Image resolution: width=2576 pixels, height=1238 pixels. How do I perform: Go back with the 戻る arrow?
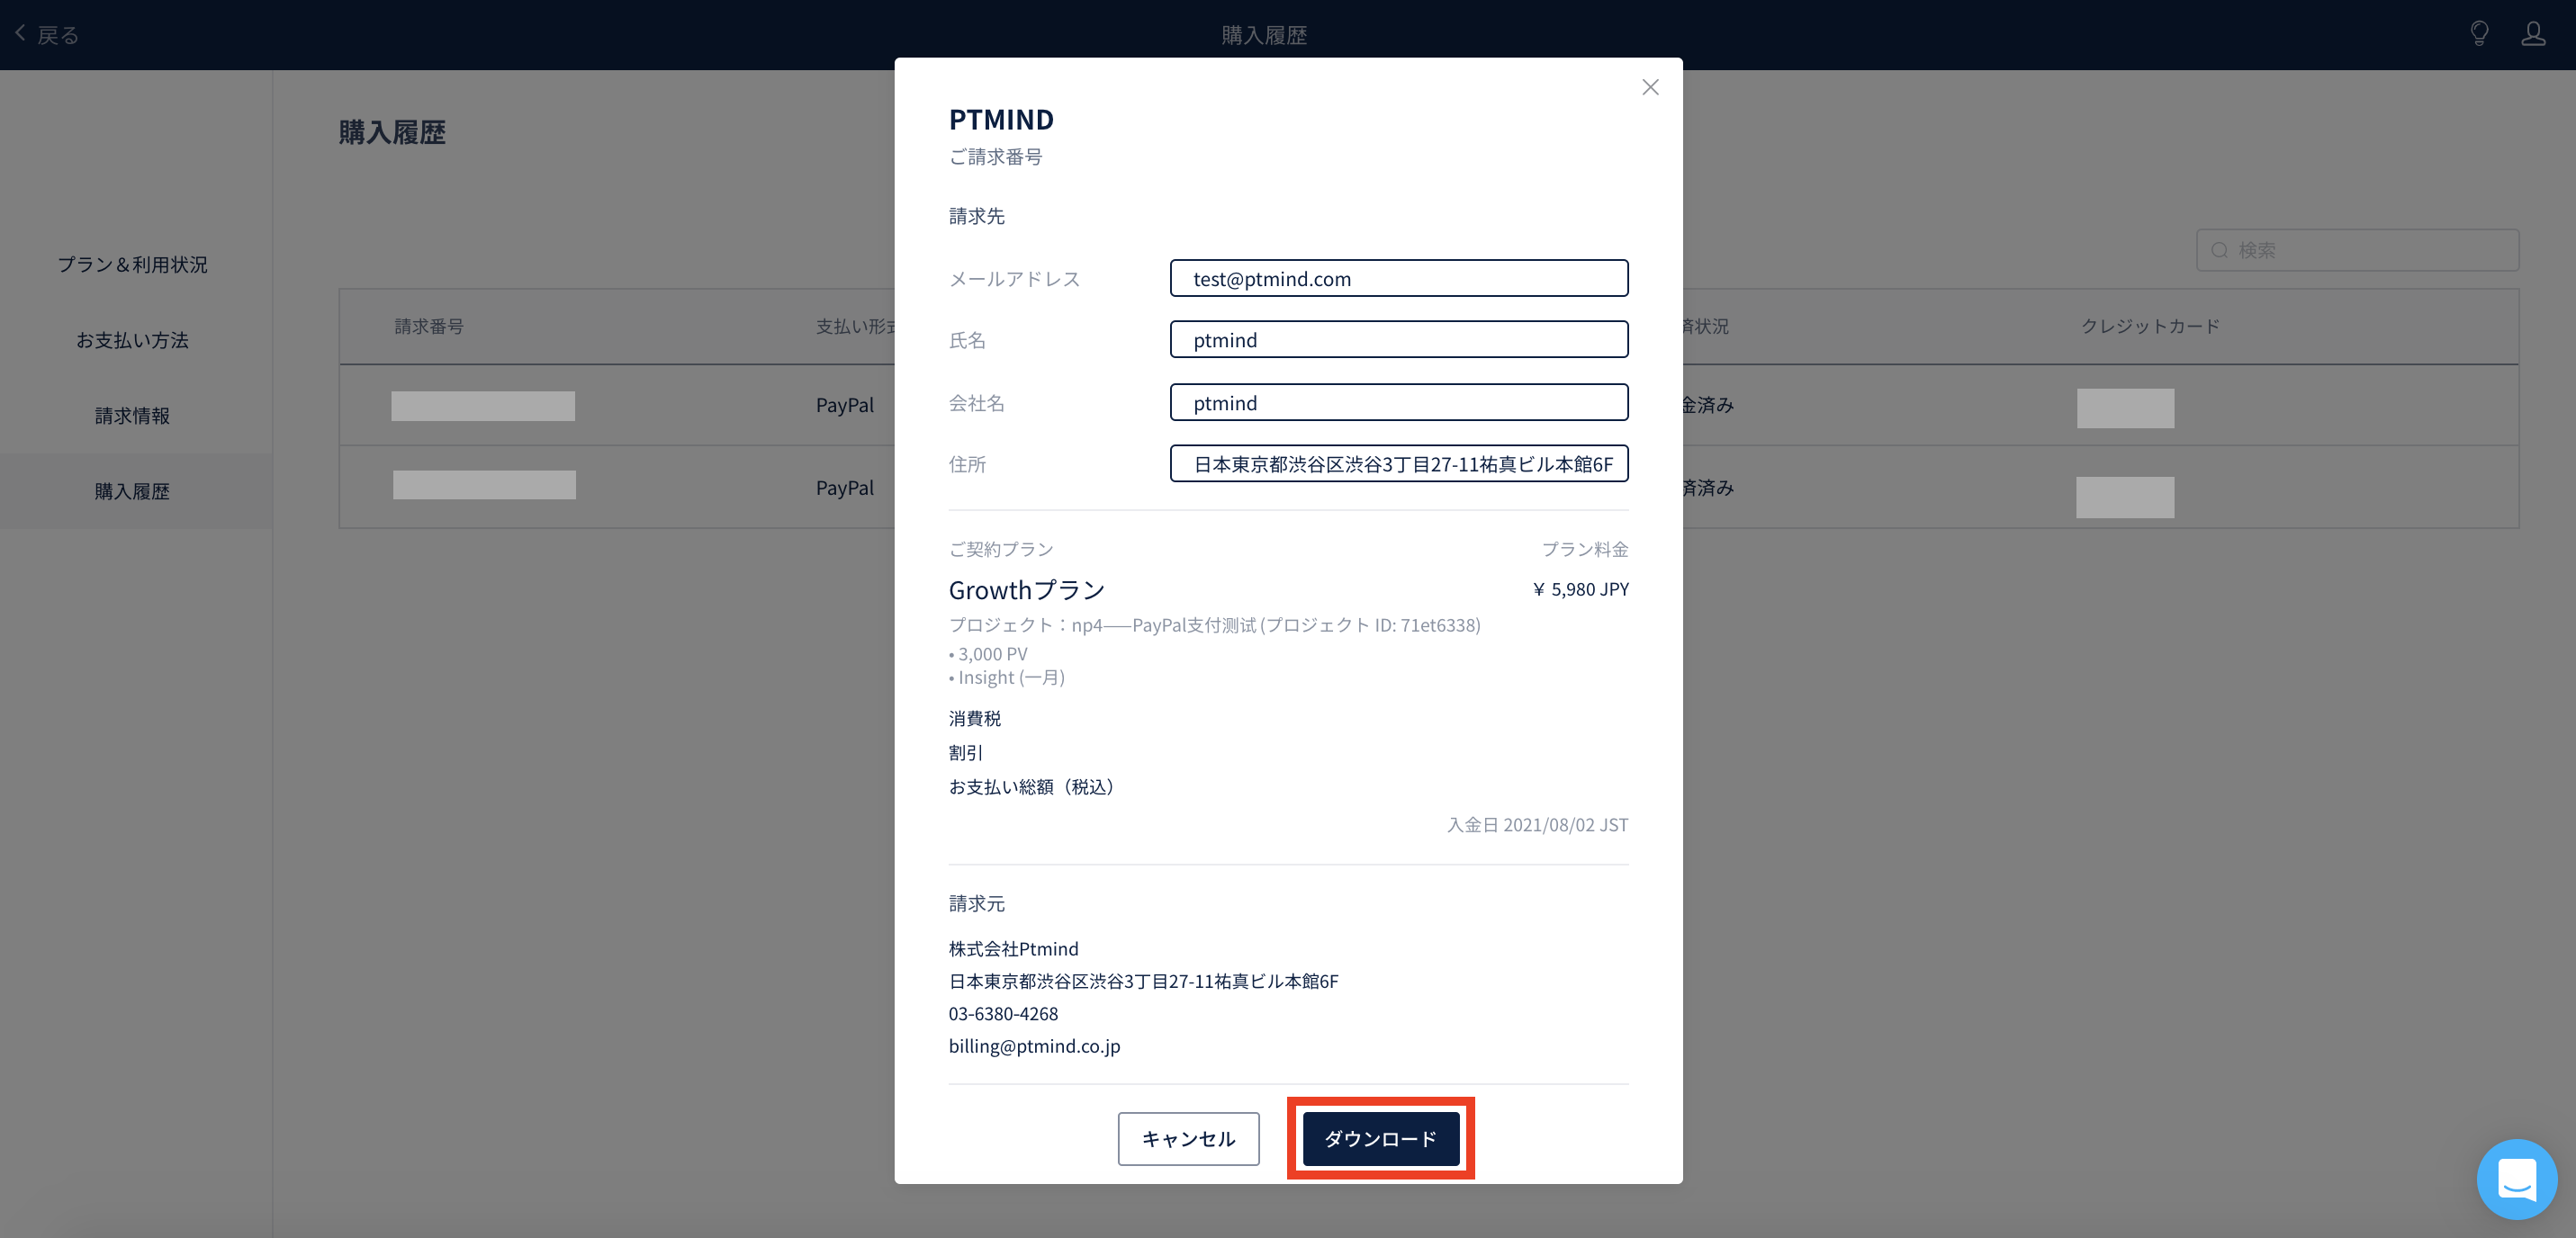(x=47, y=34)
